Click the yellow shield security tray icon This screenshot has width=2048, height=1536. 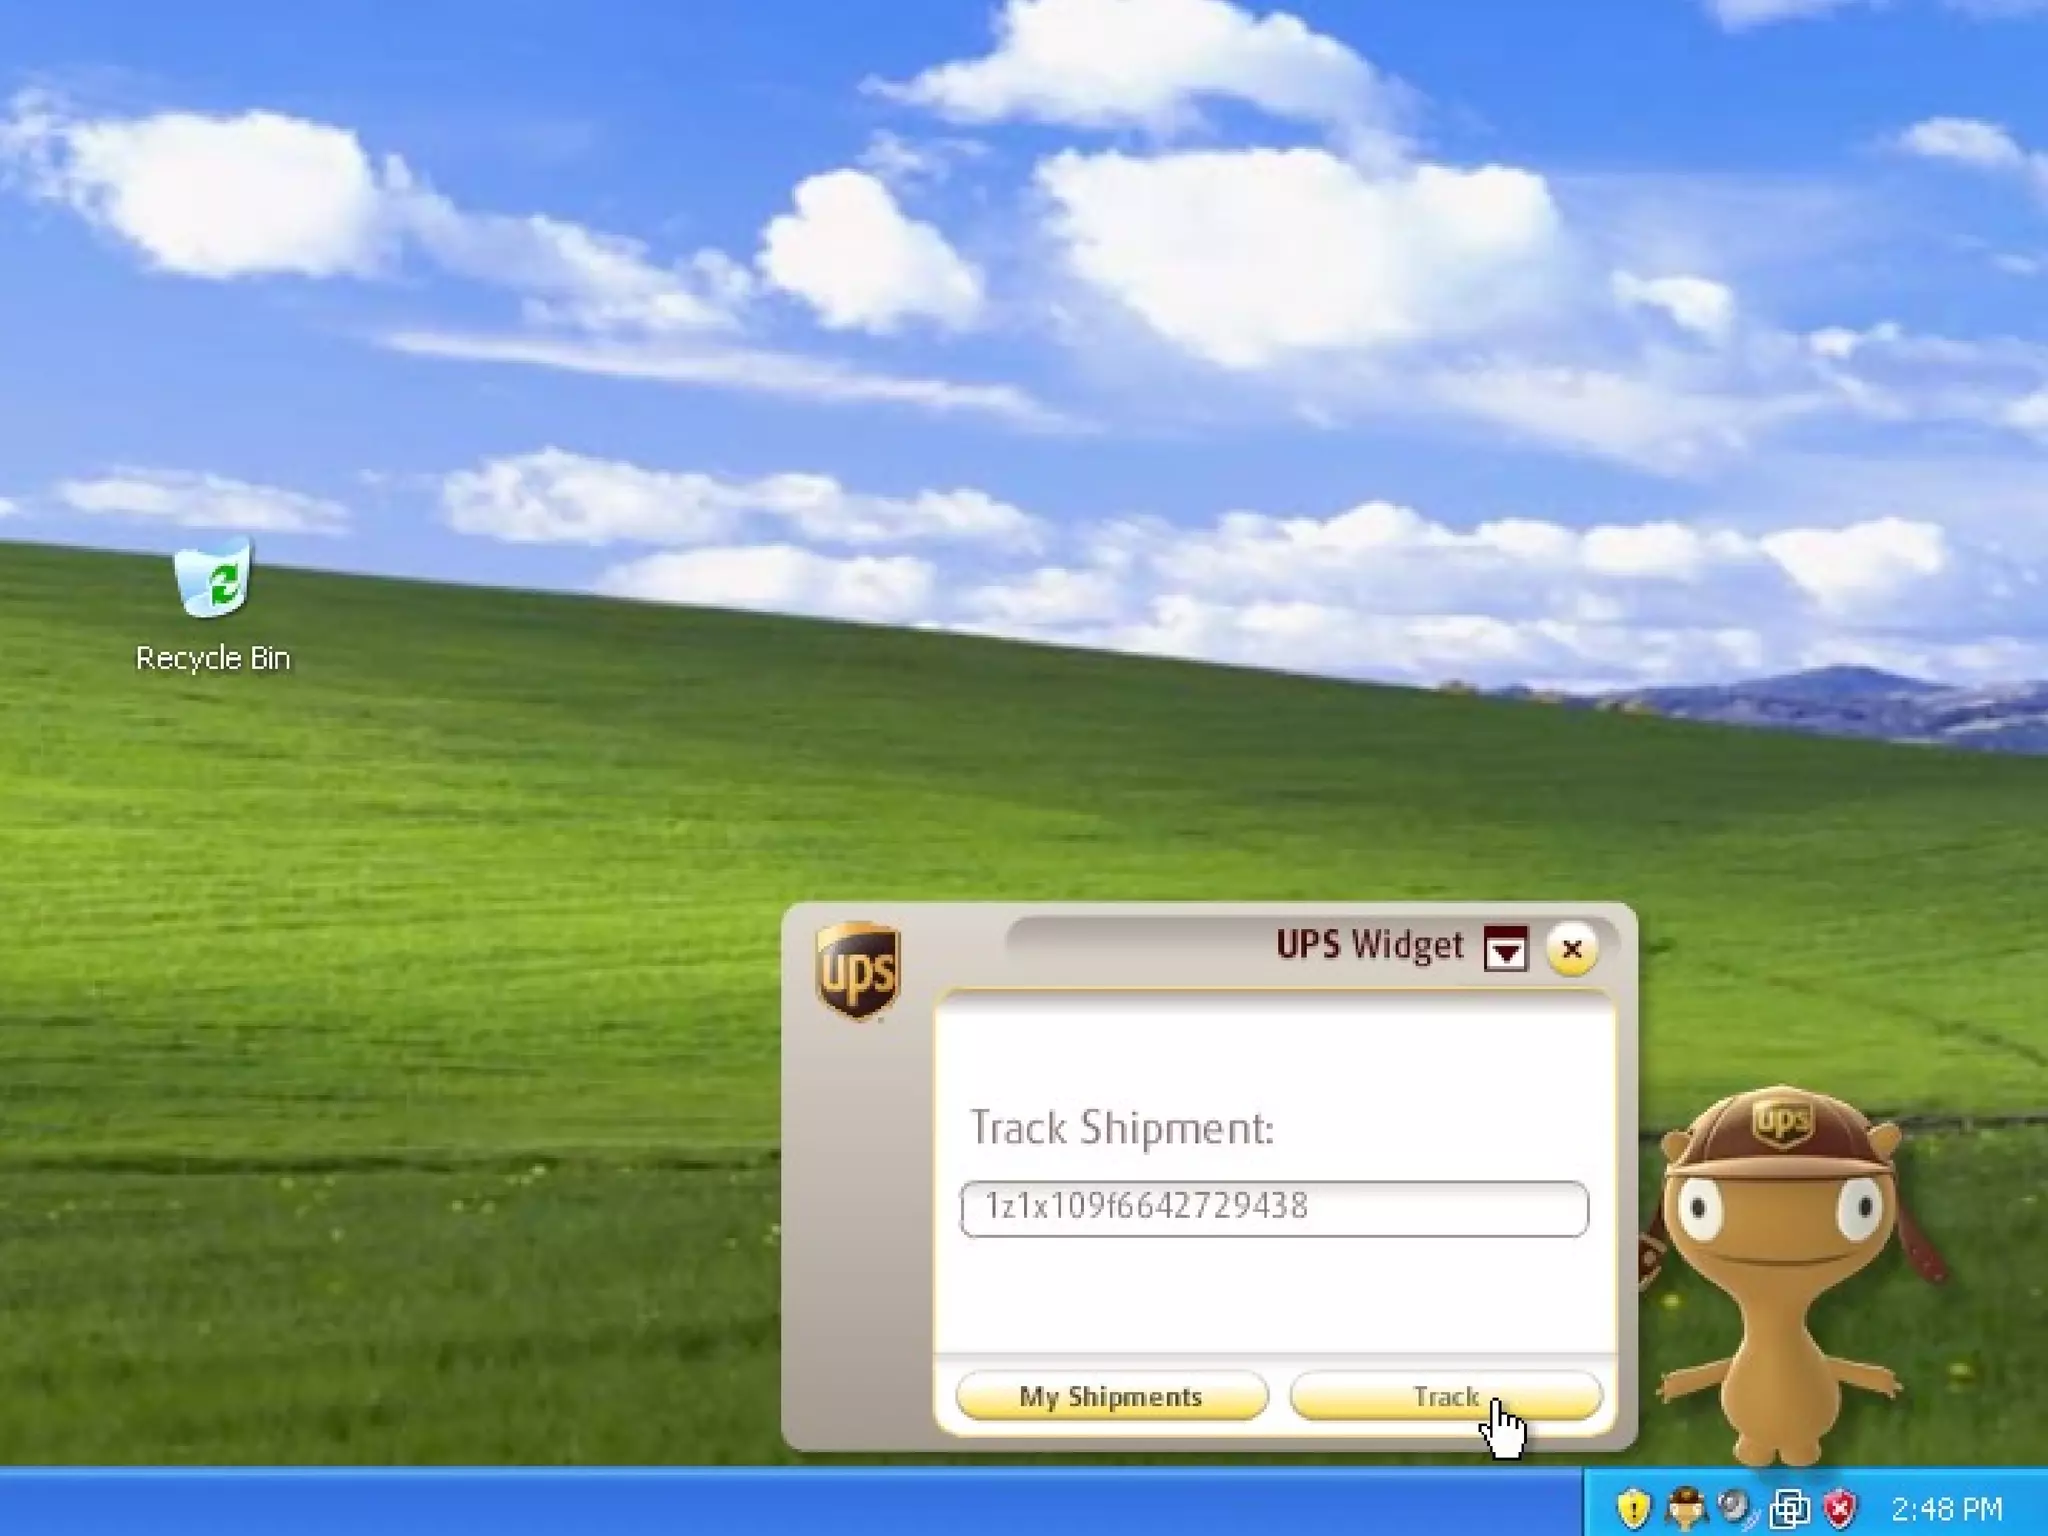tap(1632, 1507)
